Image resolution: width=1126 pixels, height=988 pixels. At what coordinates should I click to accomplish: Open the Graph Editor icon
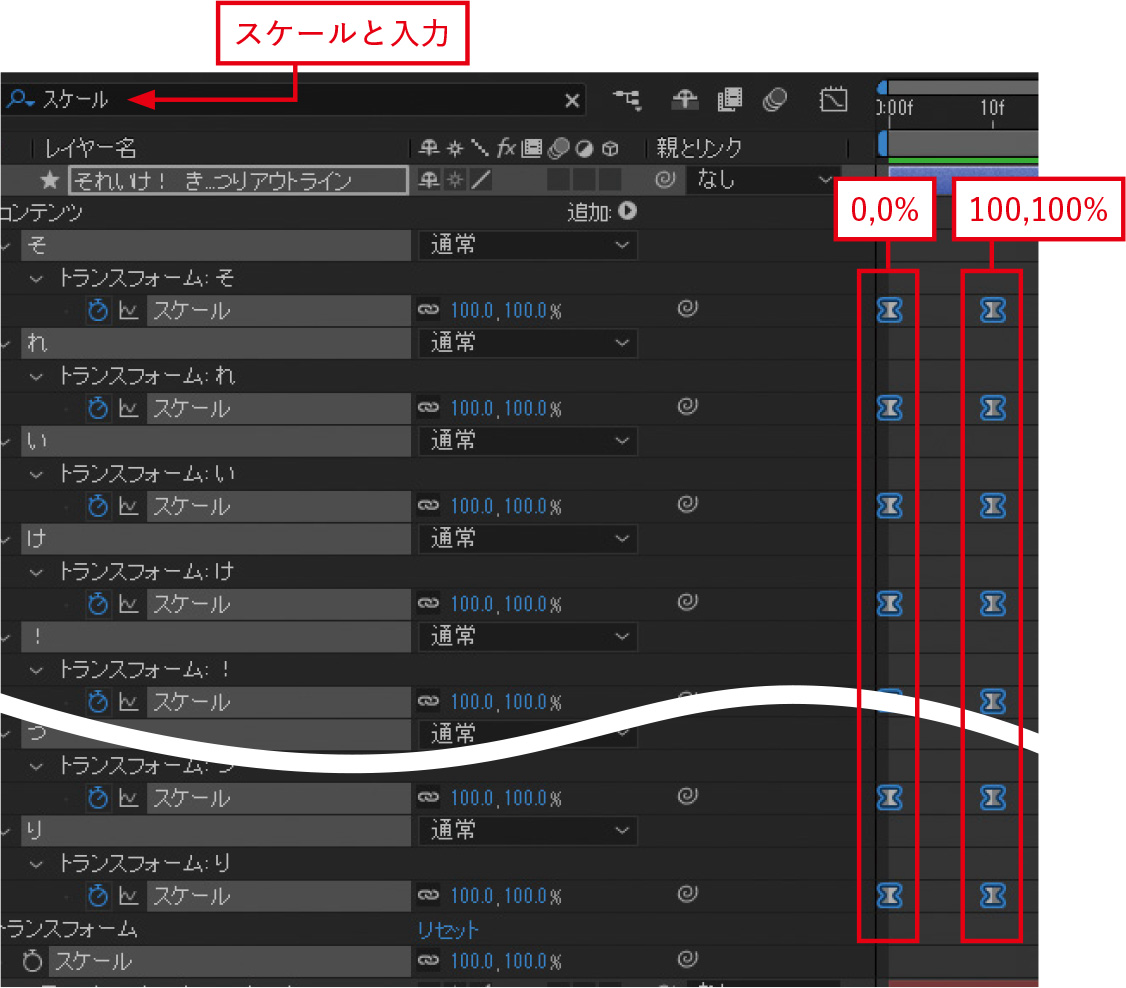tap(833, 99)
